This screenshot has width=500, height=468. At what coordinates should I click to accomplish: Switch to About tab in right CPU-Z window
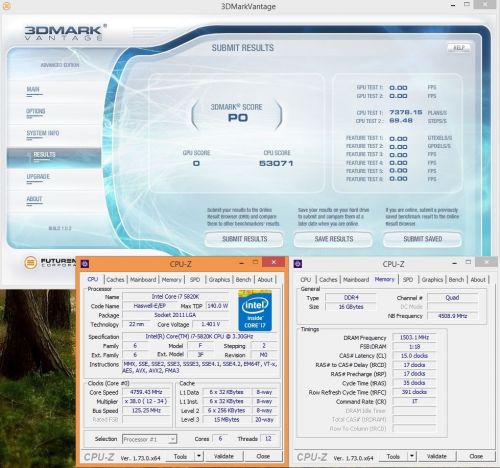tap(478, 280)
